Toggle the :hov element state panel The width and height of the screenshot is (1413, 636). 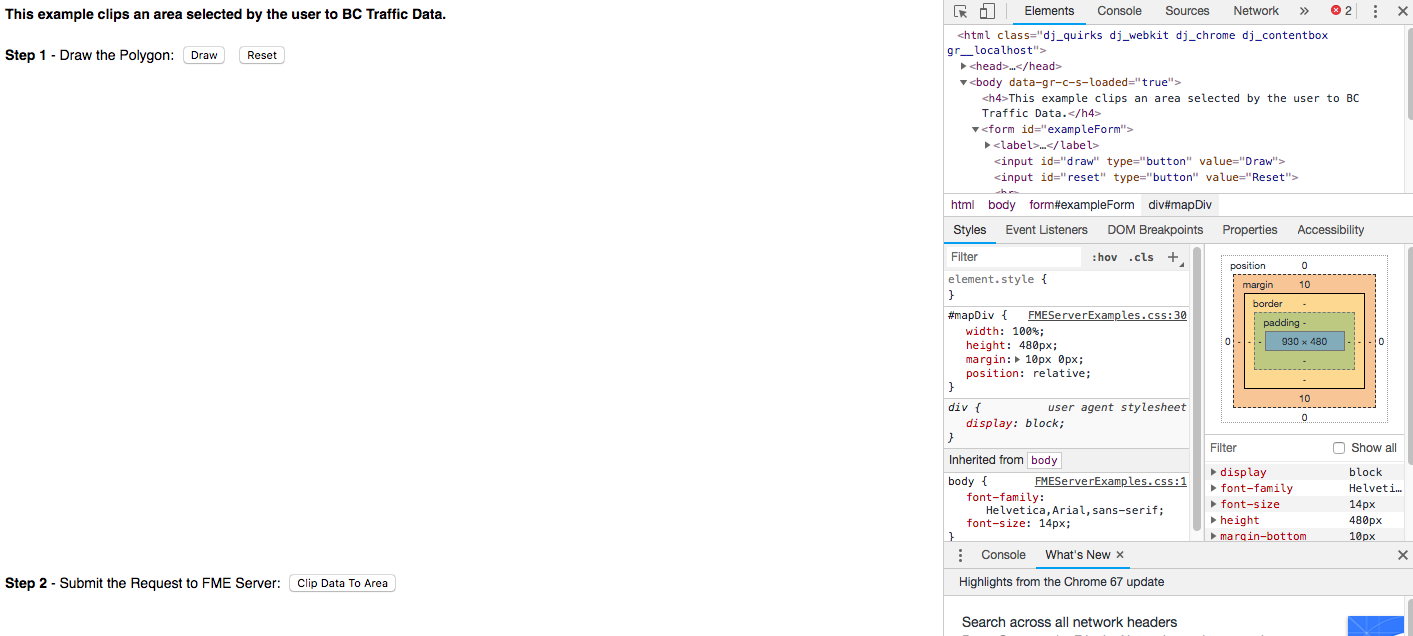(1105, 257)
